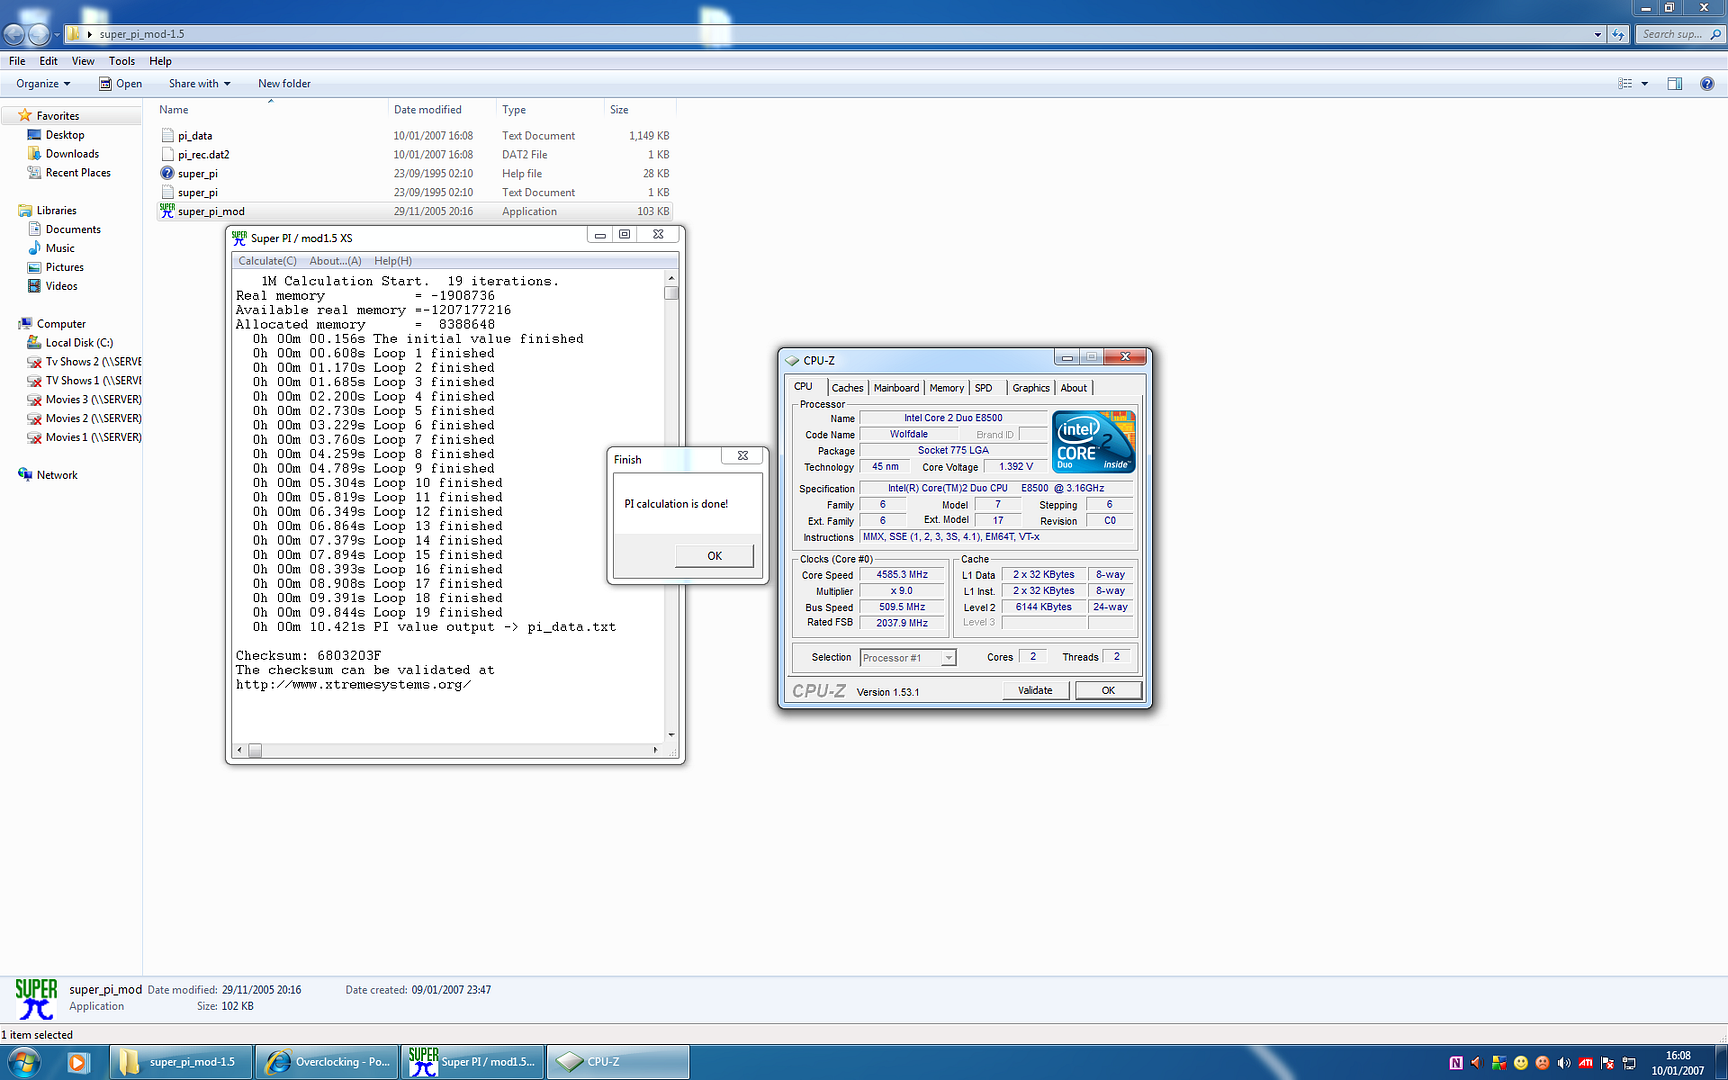Switch to the Memory tab in CPU-Z

[946, 388]
